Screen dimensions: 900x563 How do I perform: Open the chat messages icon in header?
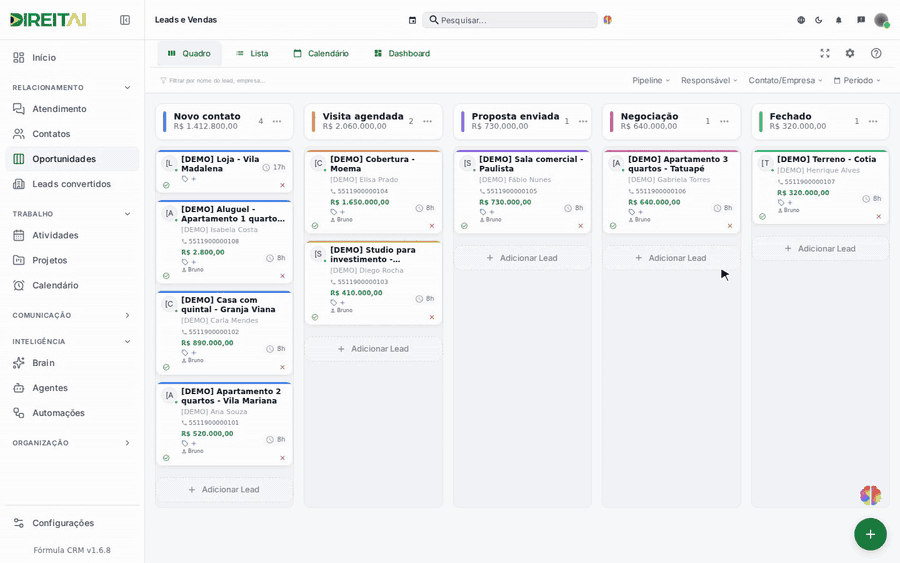pyautogui.click(x=861, y=20)
